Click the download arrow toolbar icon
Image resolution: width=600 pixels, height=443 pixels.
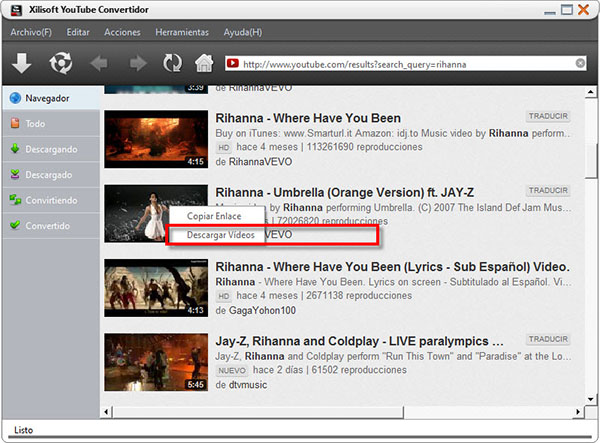point(21,63)
